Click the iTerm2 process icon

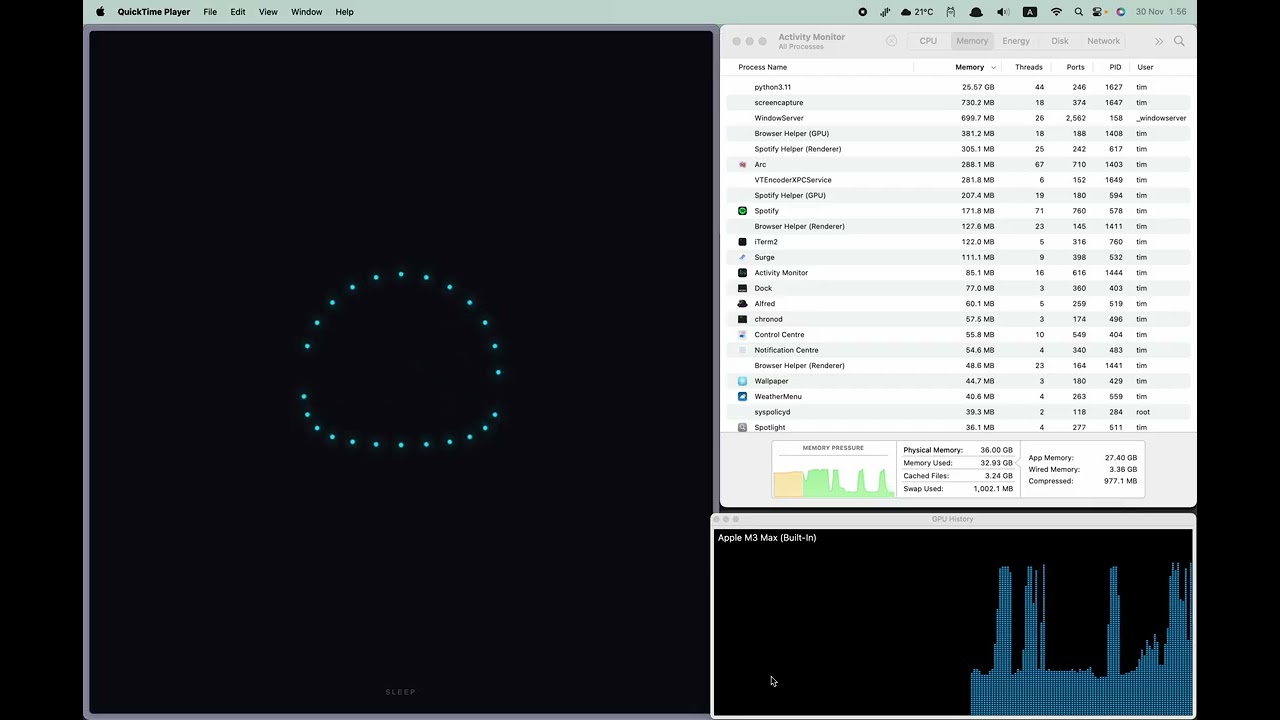click(x=742, y=242)
